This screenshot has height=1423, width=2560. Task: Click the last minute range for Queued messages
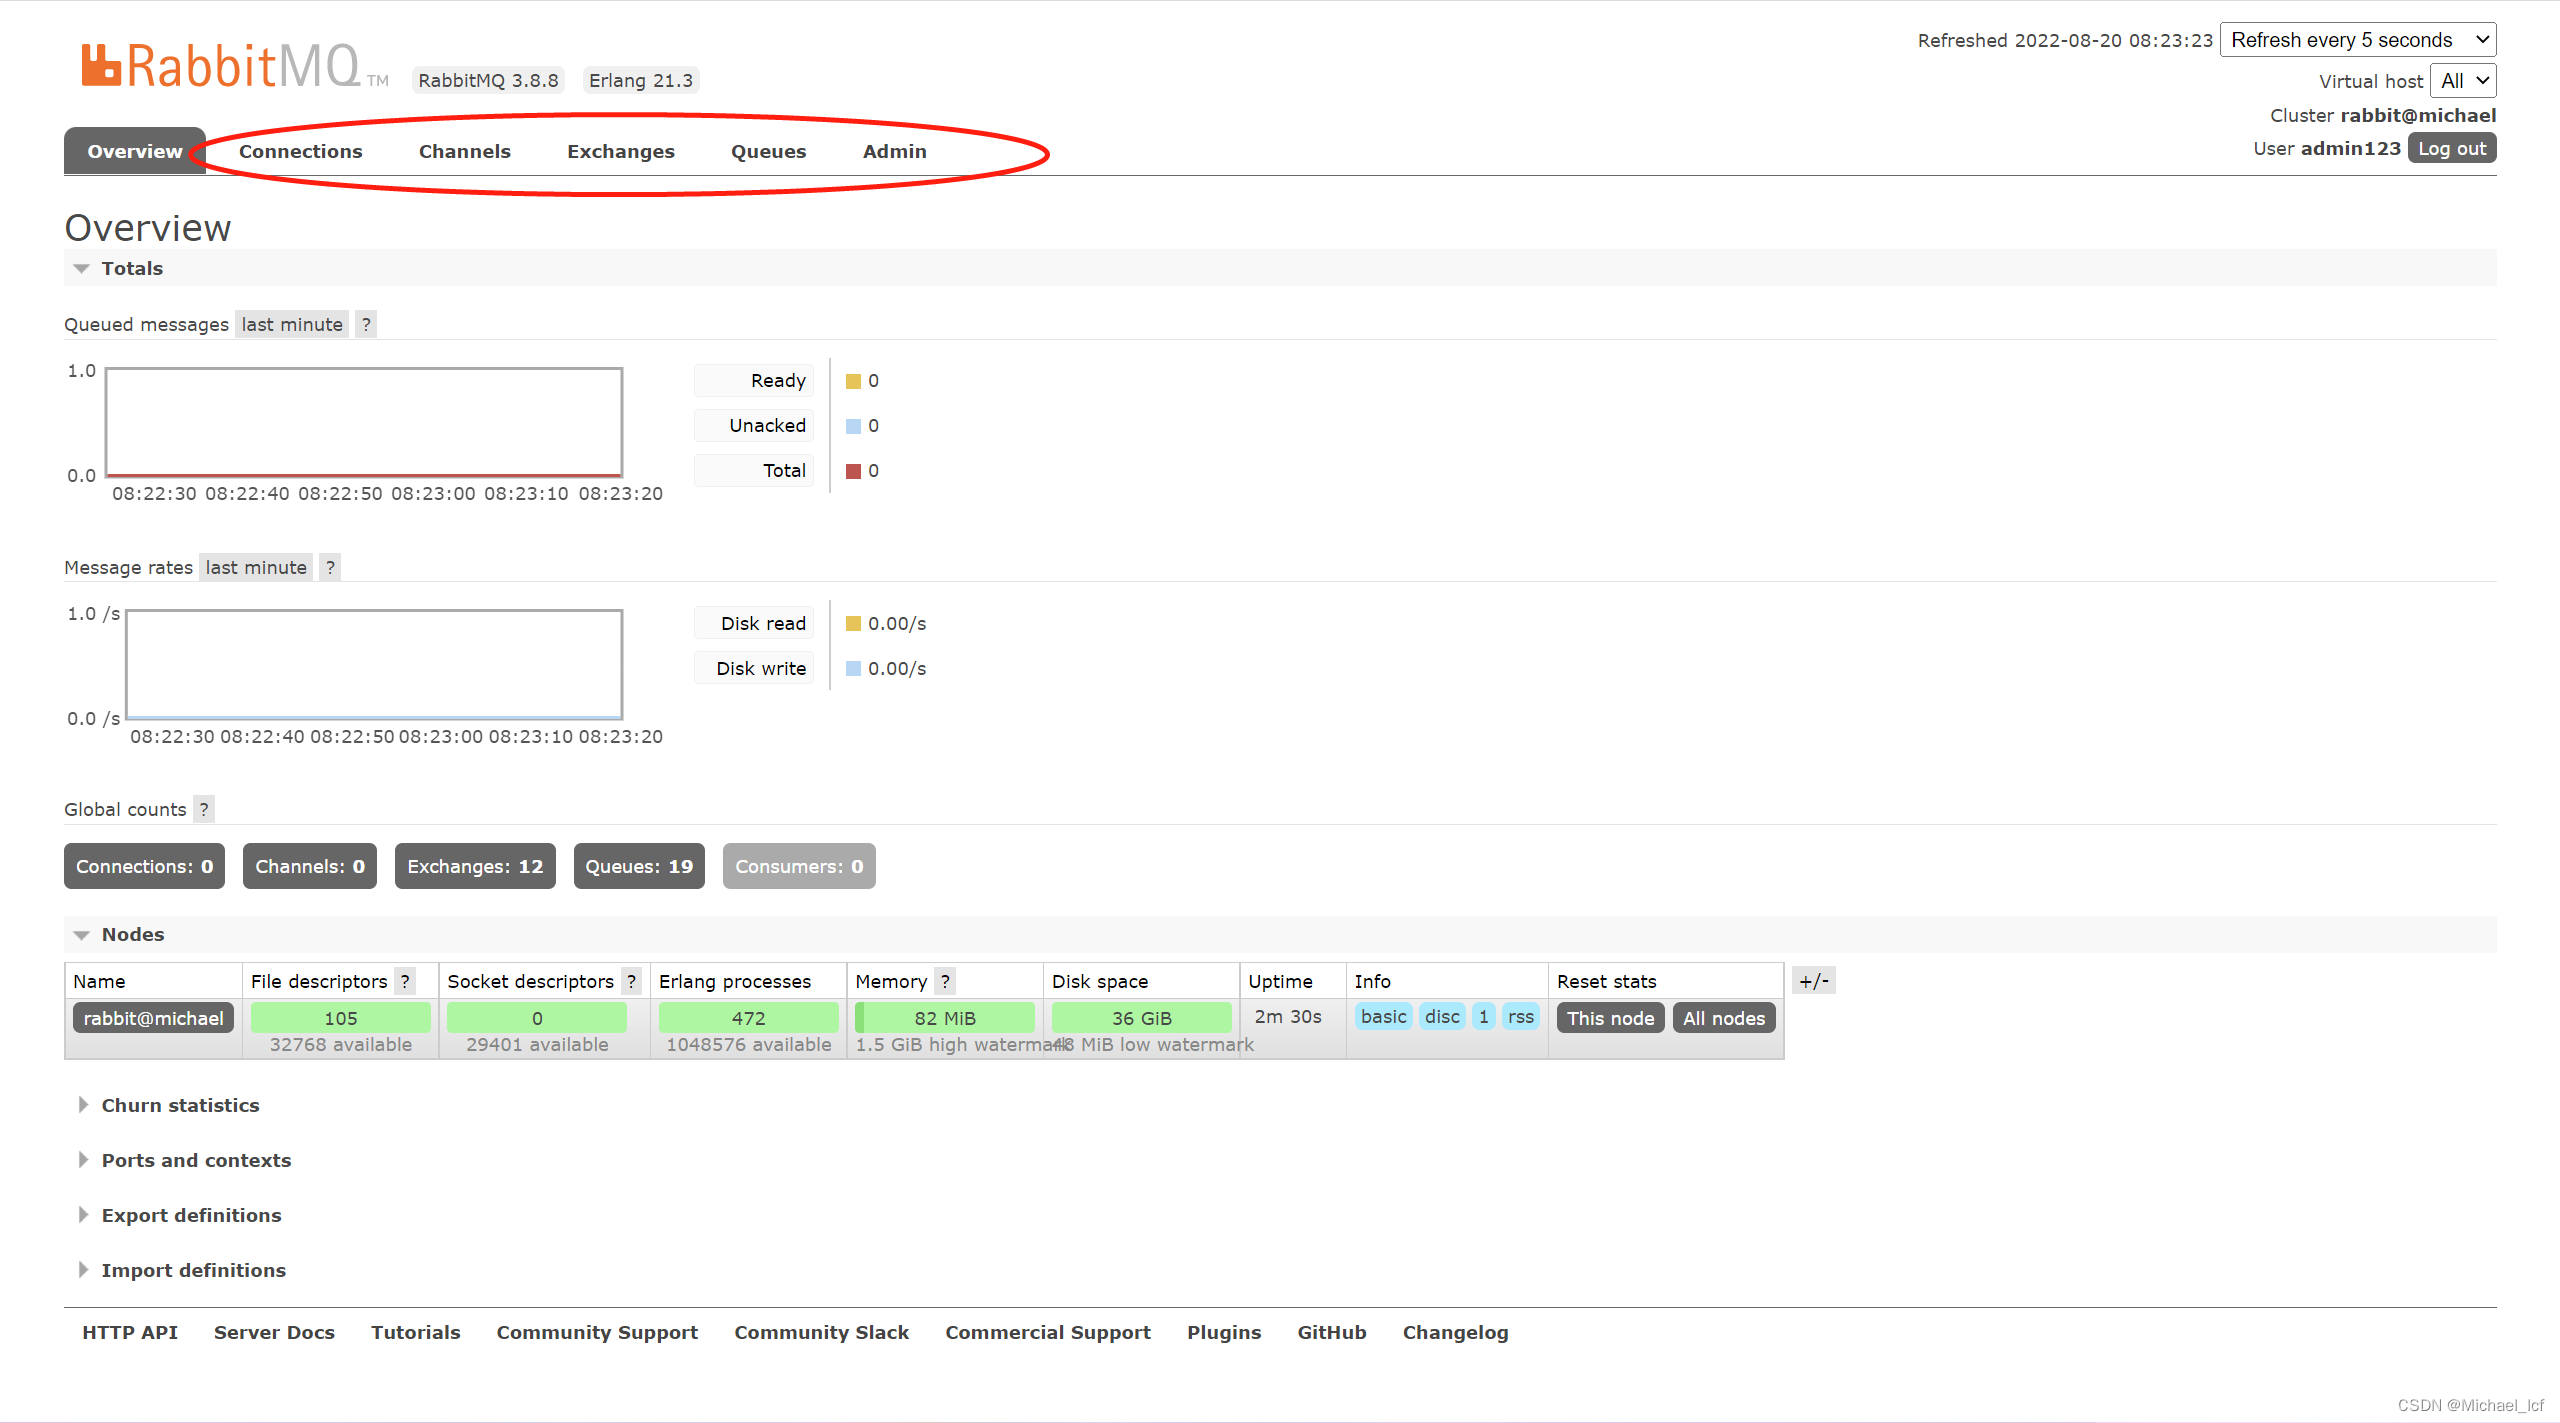click(292, 324)
